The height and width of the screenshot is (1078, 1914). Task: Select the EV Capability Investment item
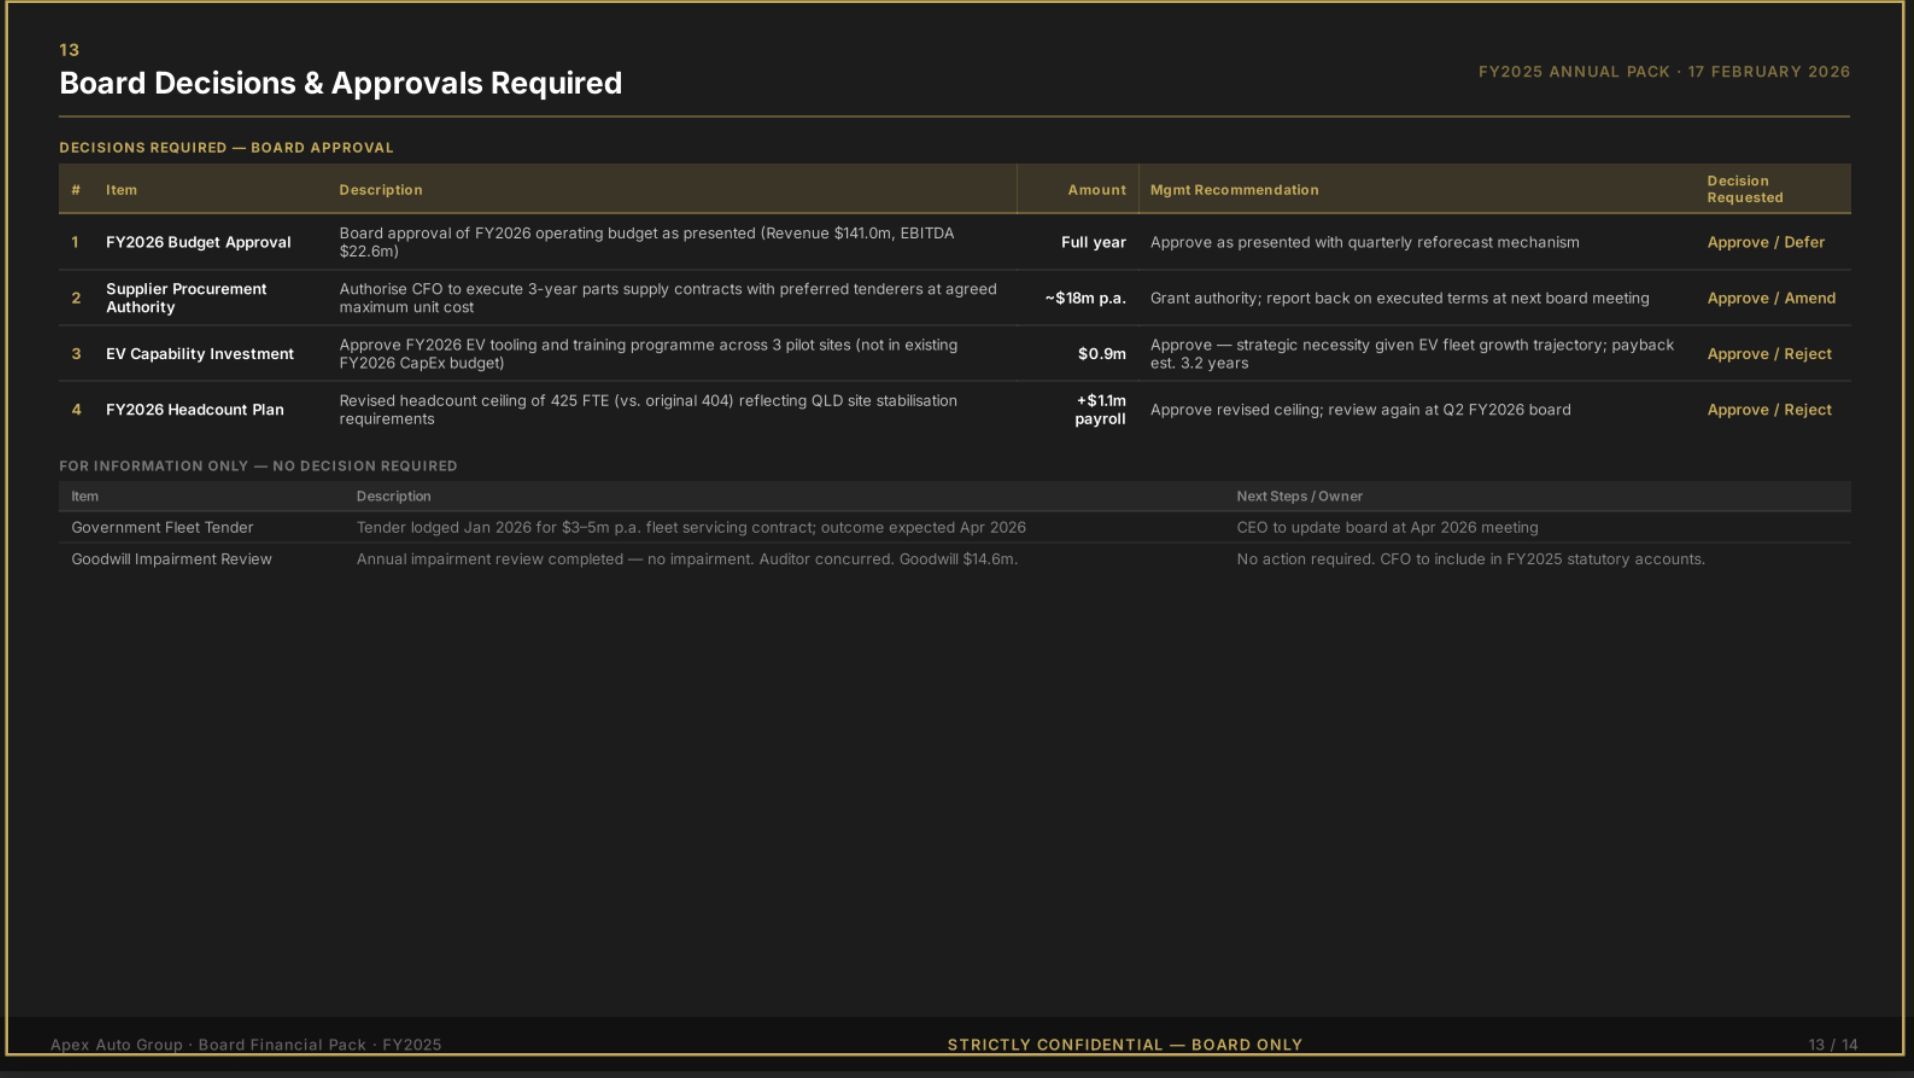tap(200, 354)
